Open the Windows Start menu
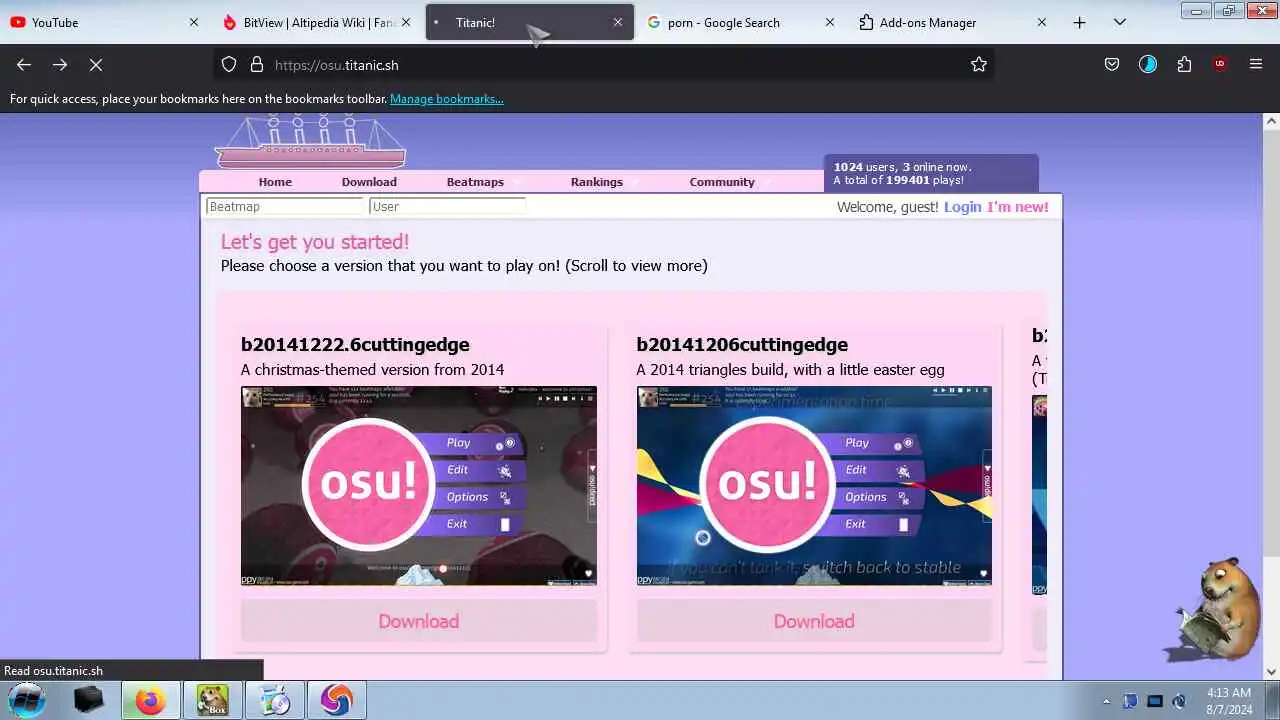The width and height of the screenshot is (1280, 720). pos(27,700)
